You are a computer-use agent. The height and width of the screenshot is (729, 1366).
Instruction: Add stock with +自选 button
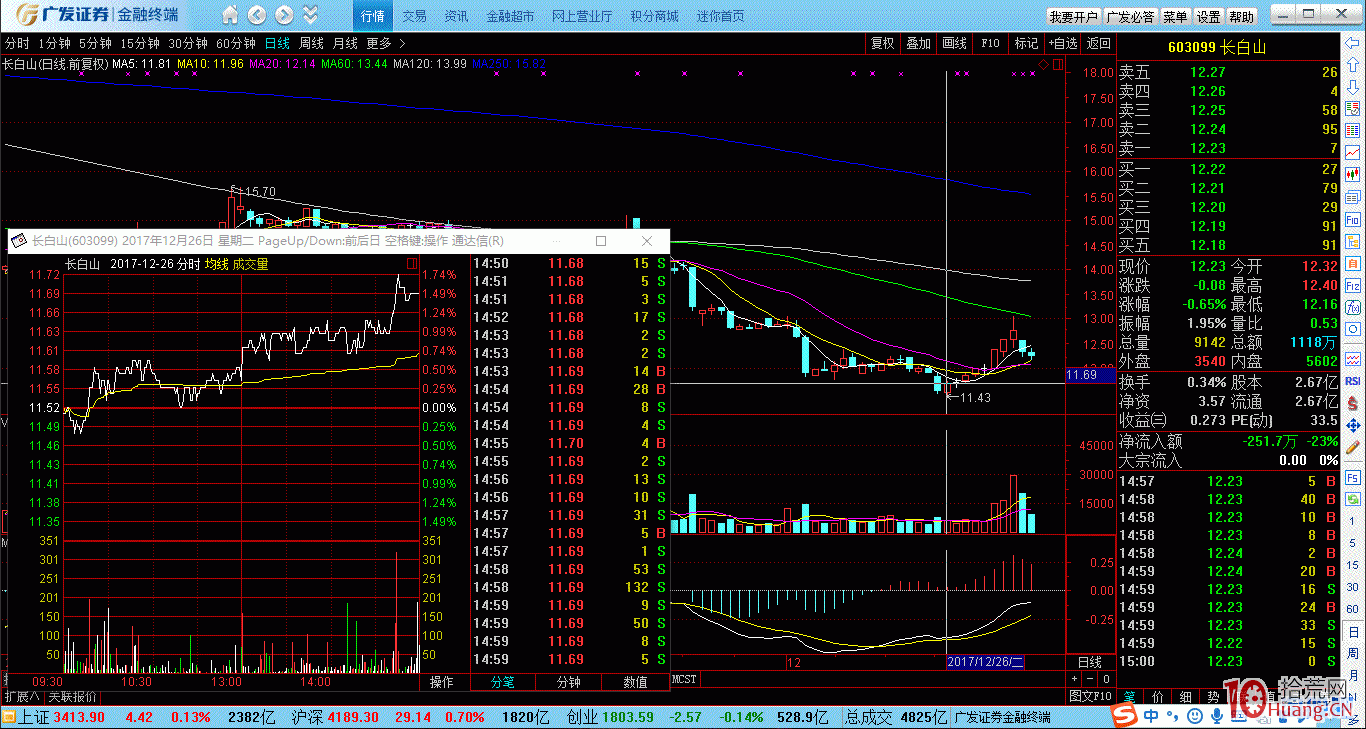click(x=1063, y=44)
